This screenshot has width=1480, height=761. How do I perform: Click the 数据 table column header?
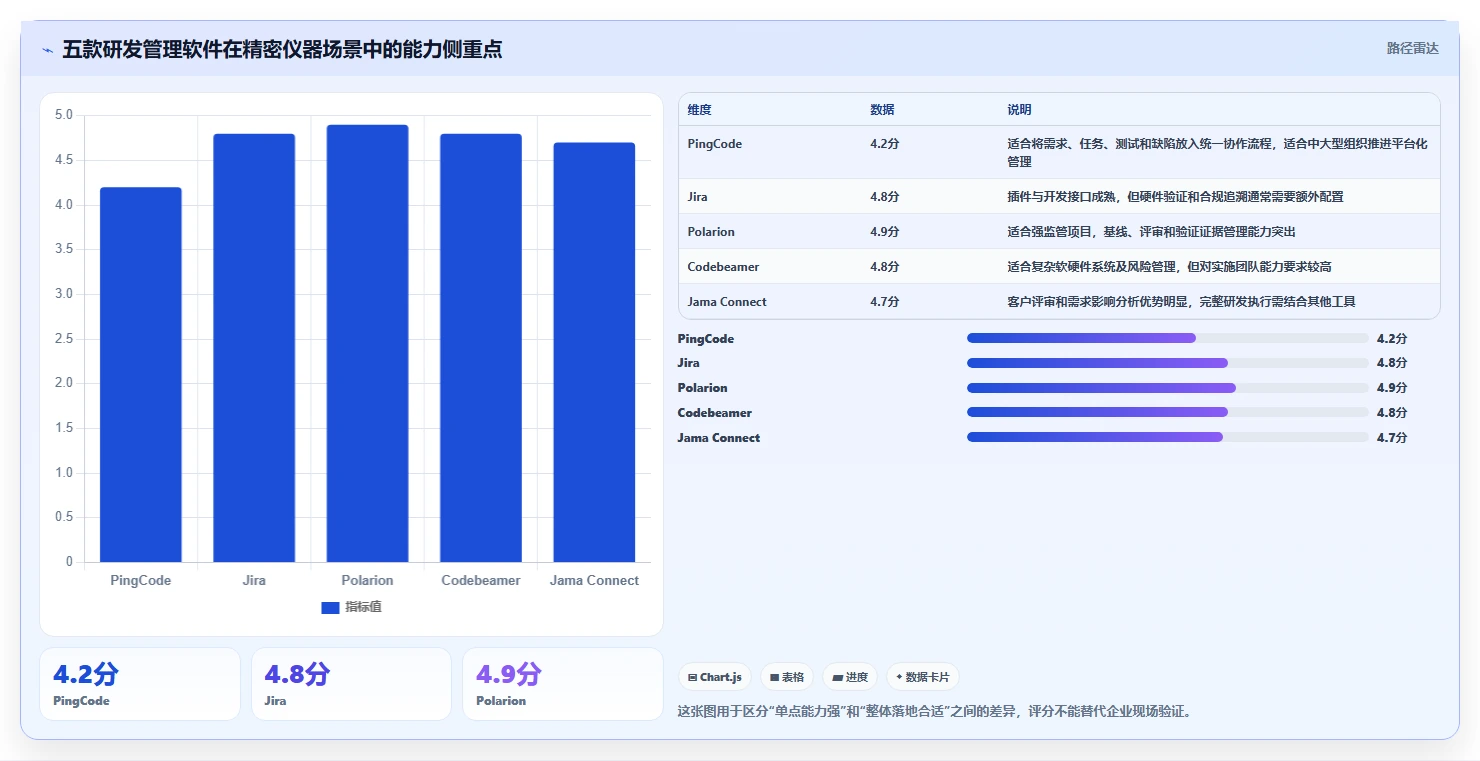(x=882, y=110)
